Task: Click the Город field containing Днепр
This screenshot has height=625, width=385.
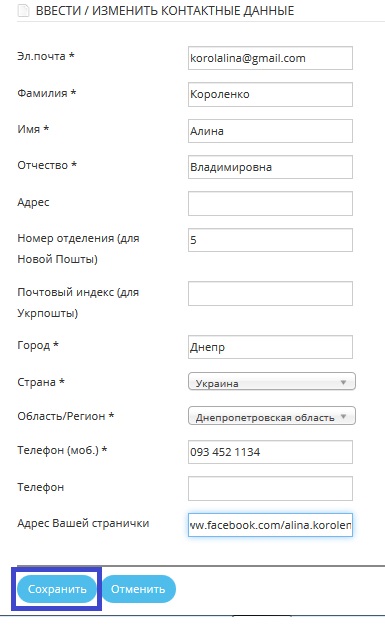Action: coord(270,347)
